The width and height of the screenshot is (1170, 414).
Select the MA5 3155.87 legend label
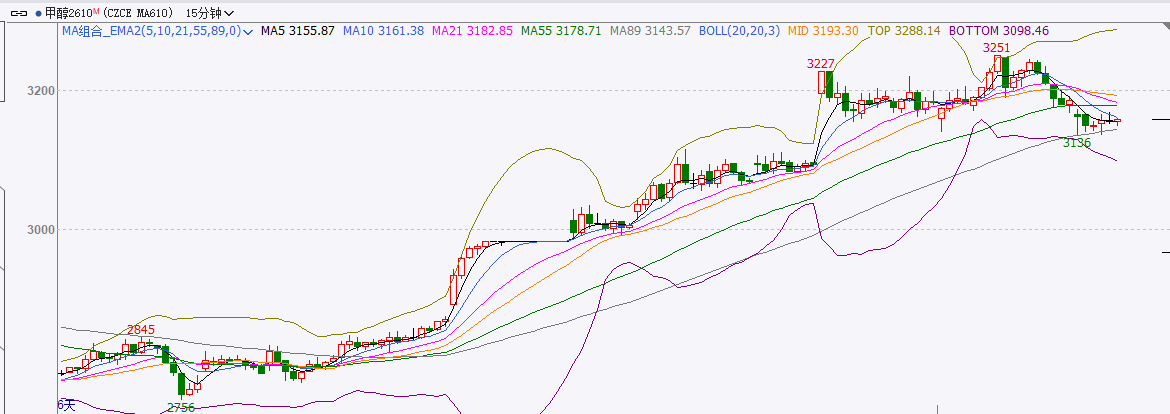tap(298, 31)
